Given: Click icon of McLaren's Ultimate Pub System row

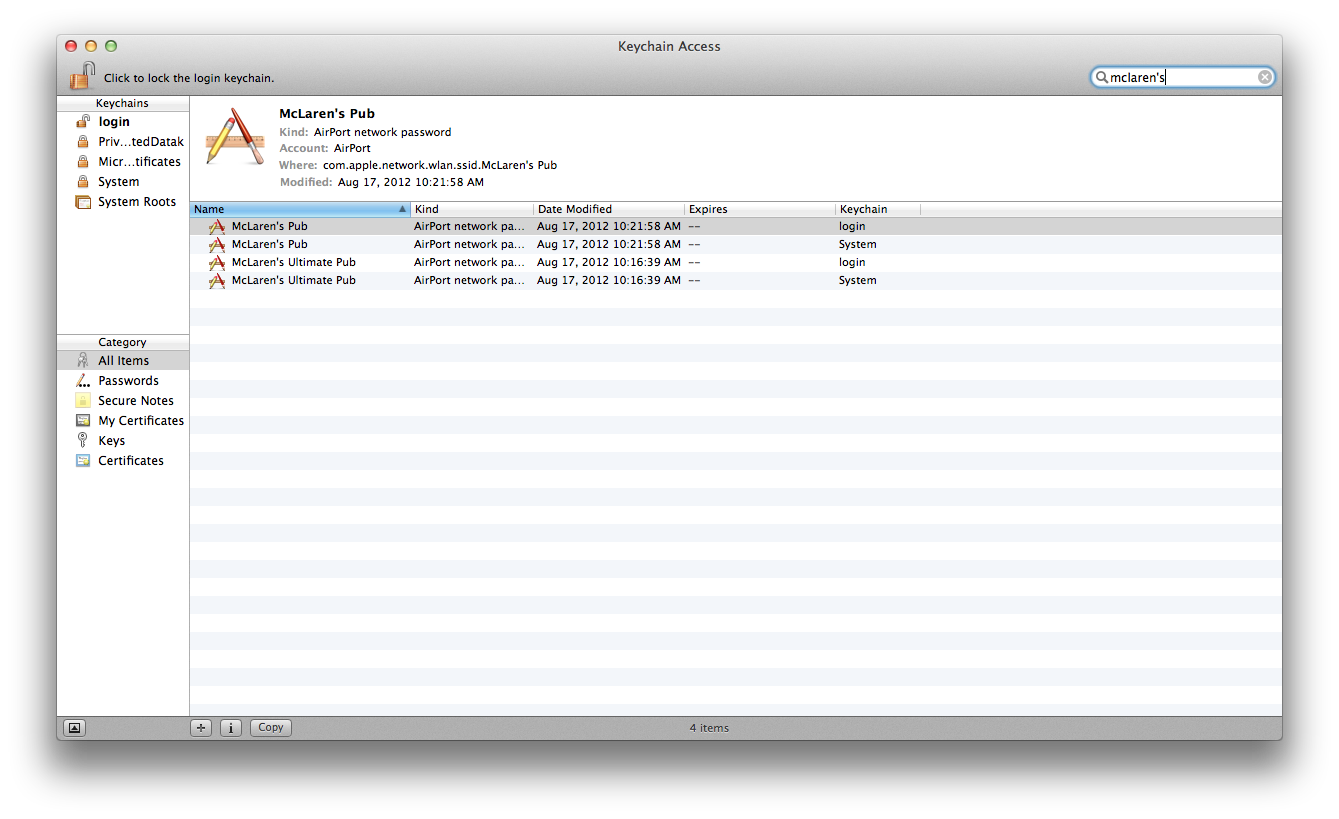Looking at the screenshot, I should point(217,281).
